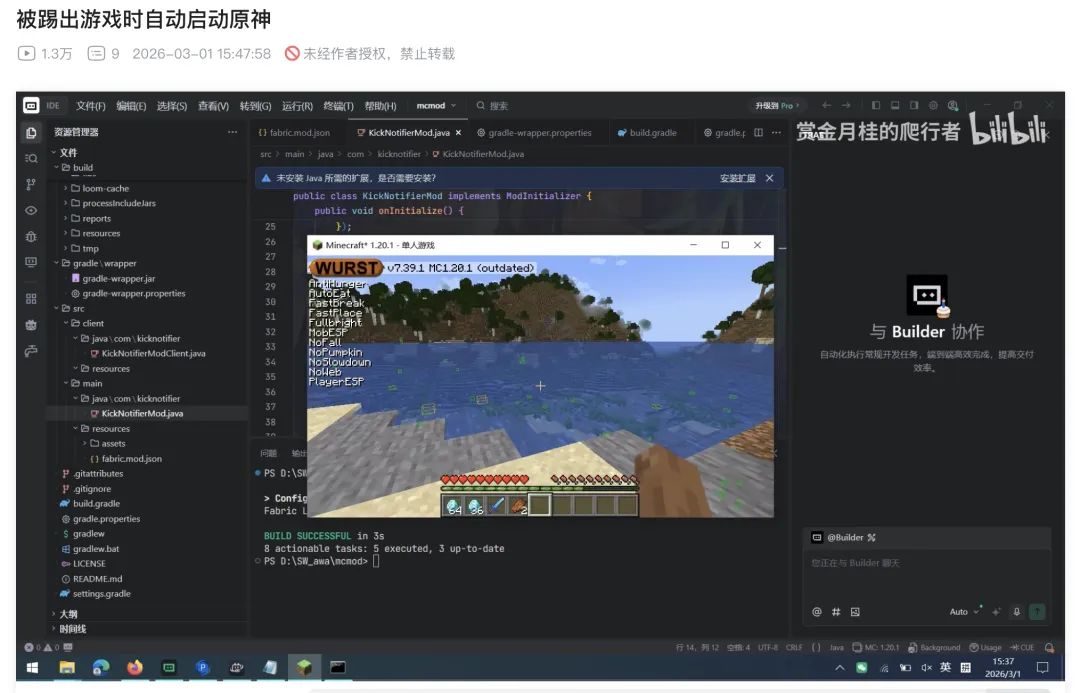Viewport: 1080px width, 693px height.
Task: Click the MC: 1.20.1 status bar entry
Action: coord(876,648)
